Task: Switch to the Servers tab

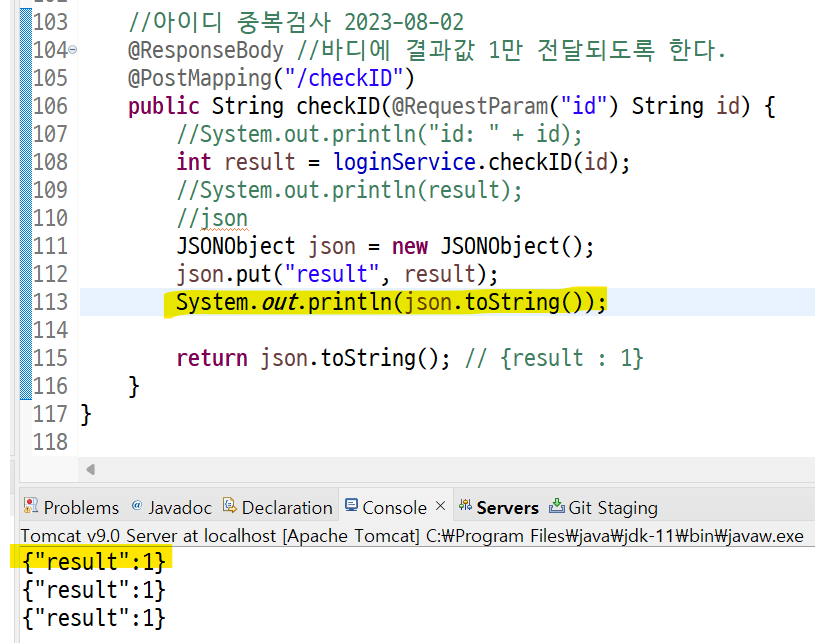Action: click(498, 507)
